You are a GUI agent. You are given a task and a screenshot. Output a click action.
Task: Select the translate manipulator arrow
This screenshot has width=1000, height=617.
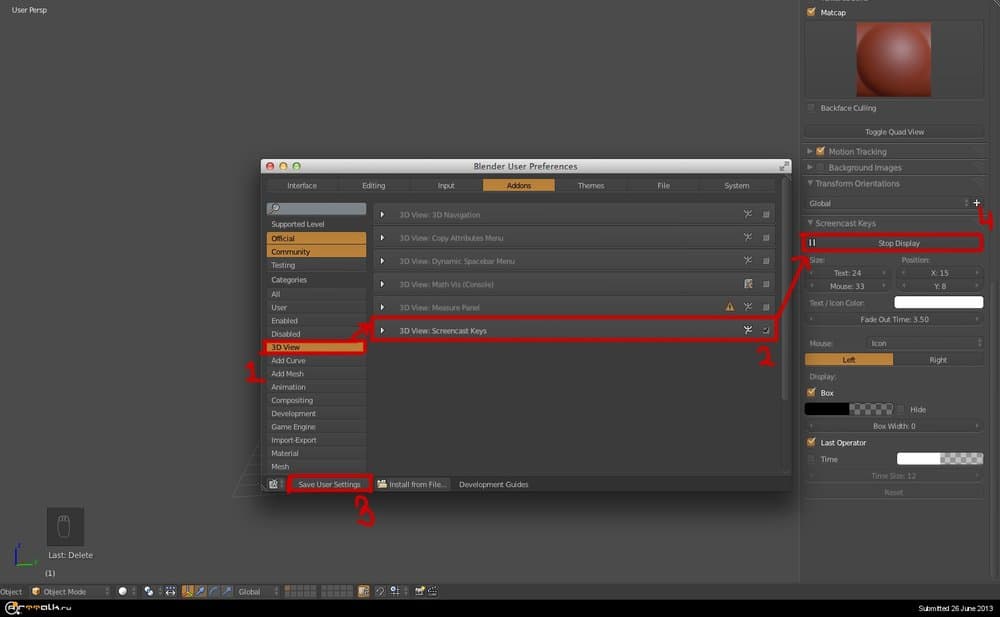pyautogui.click(x=200, y=591)
